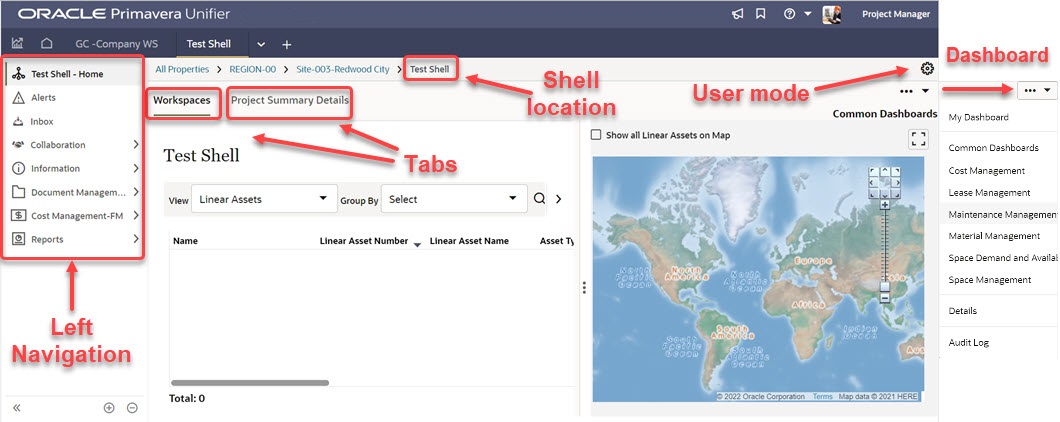Choose My Dashboard from menu
This screenshot has height=422, width=1060.
point(979,117)
